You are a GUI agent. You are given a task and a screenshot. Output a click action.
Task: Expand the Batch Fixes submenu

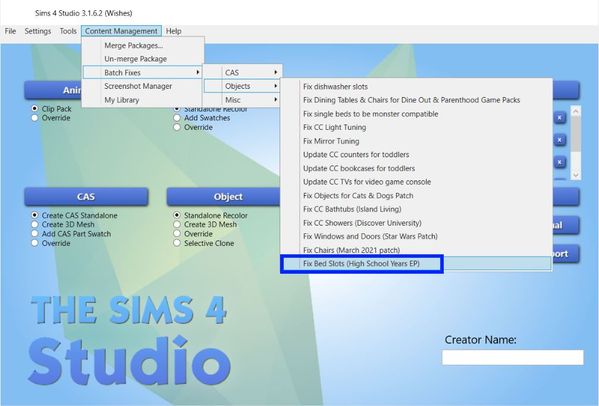142,73
